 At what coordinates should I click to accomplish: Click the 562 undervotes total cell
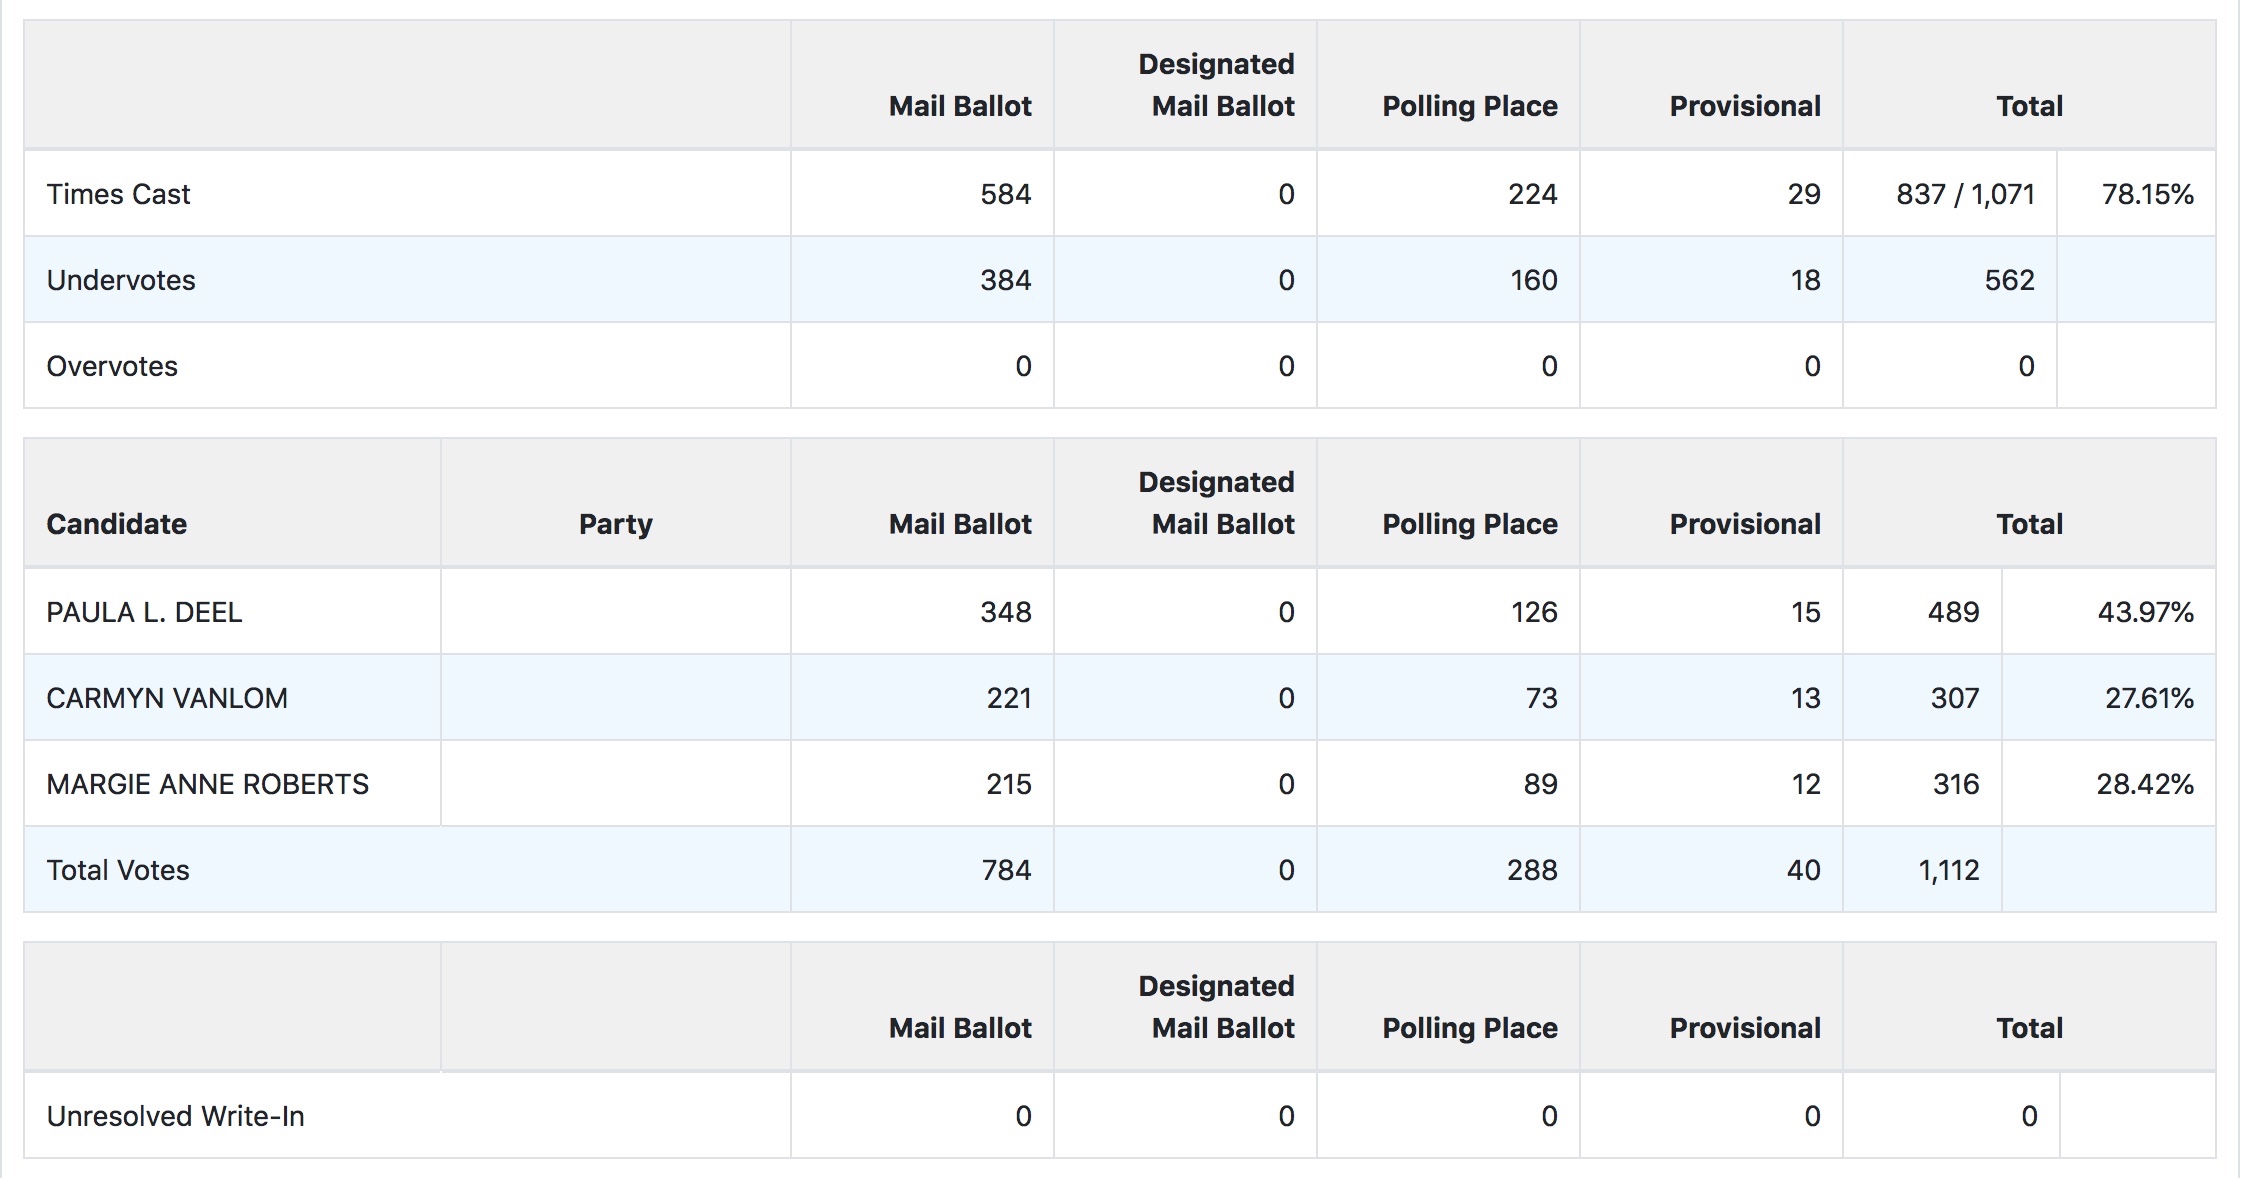[x=2009, y=280]
